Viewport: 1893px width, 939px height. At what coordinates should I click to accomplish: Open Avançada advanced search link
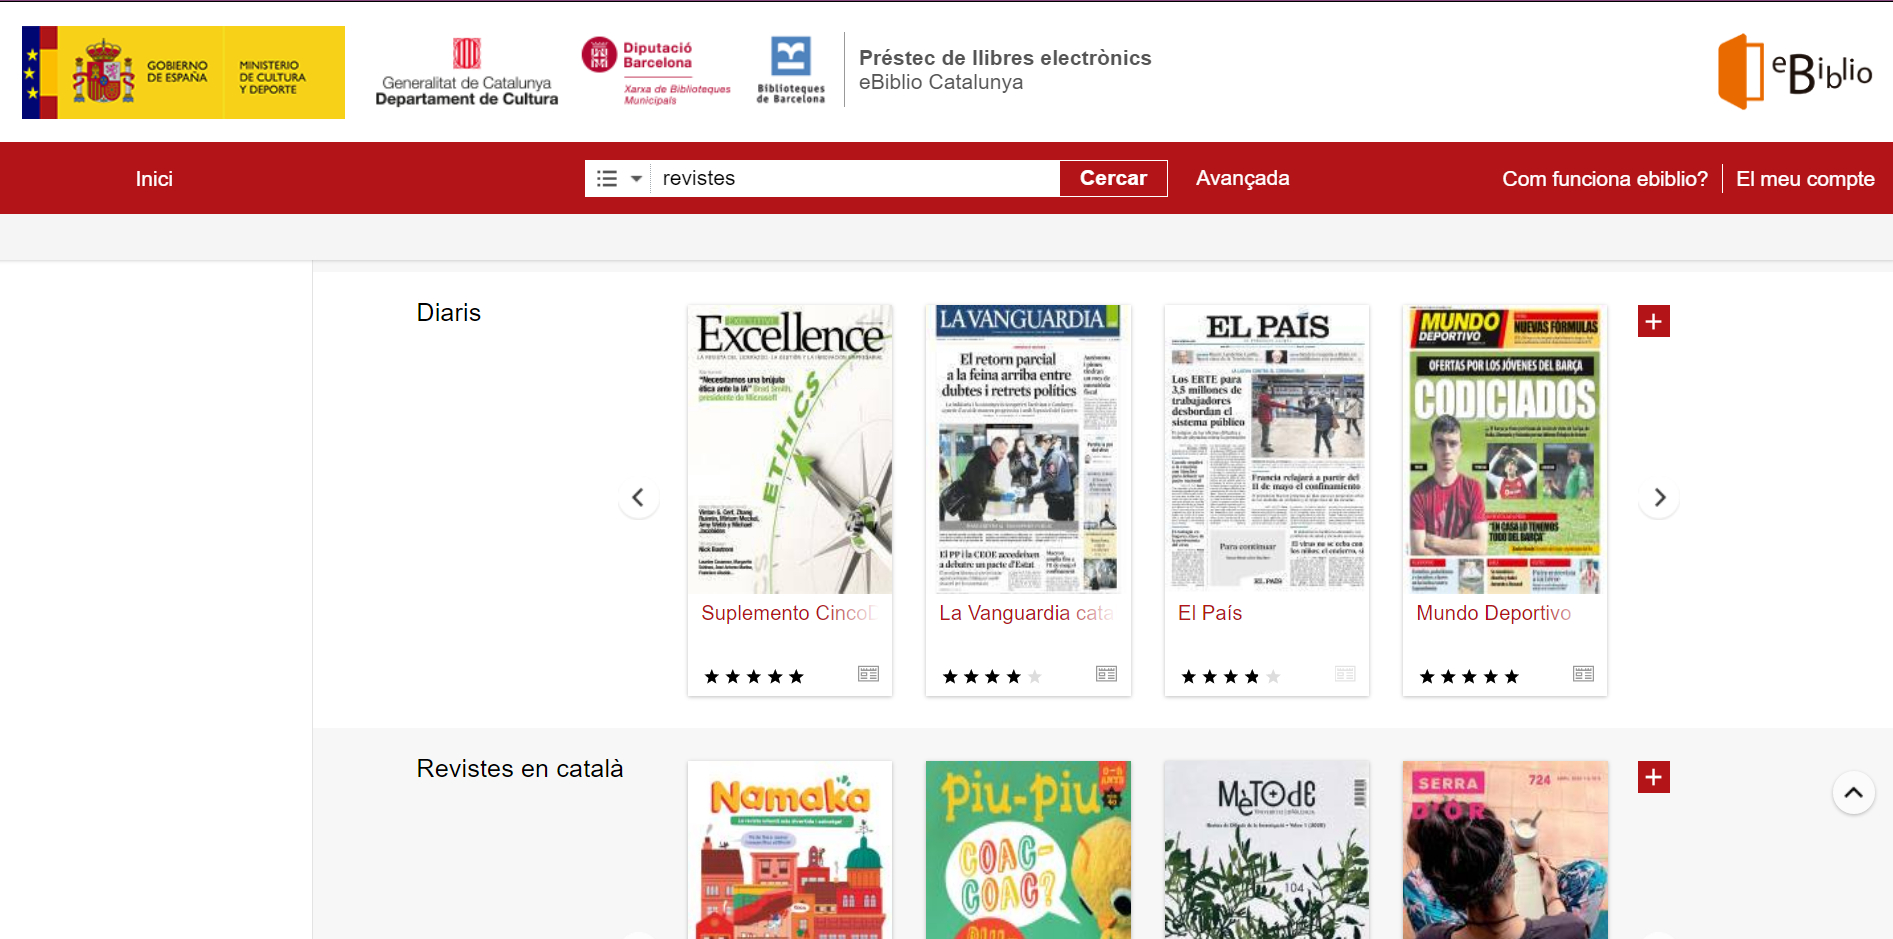tap(1242, 178)
